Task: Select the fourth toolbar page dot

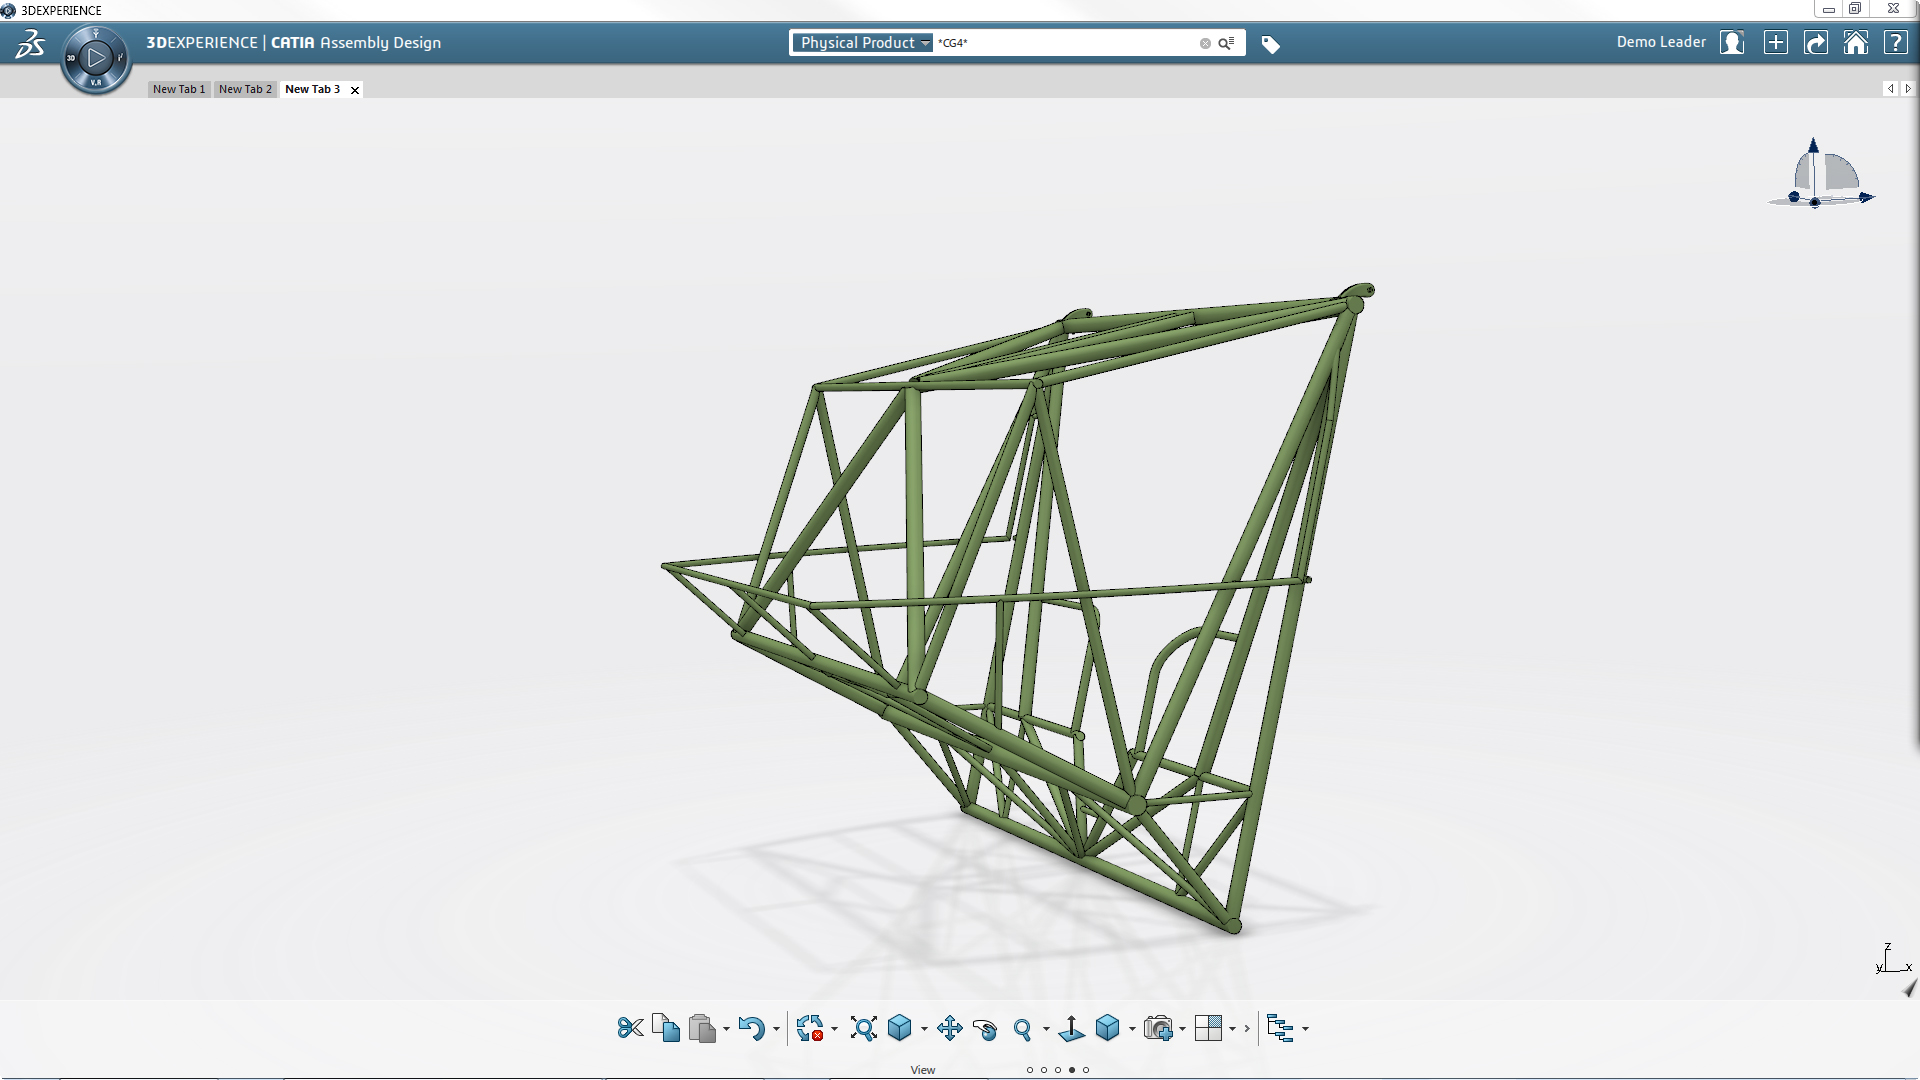Action: (x=1072, y=1070)
